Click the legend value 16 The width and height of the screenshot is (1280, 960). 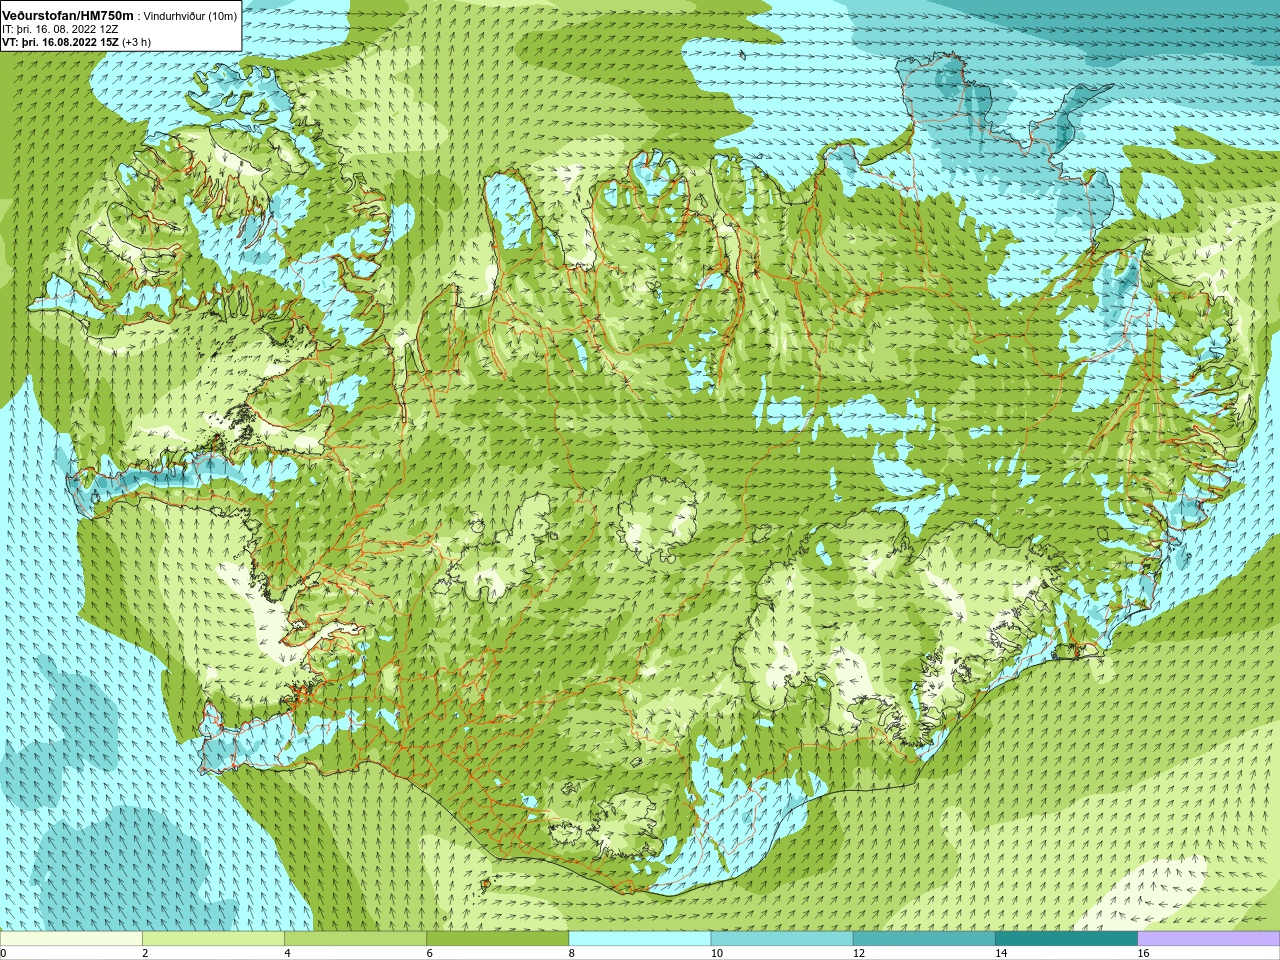tap(1143, 953)
